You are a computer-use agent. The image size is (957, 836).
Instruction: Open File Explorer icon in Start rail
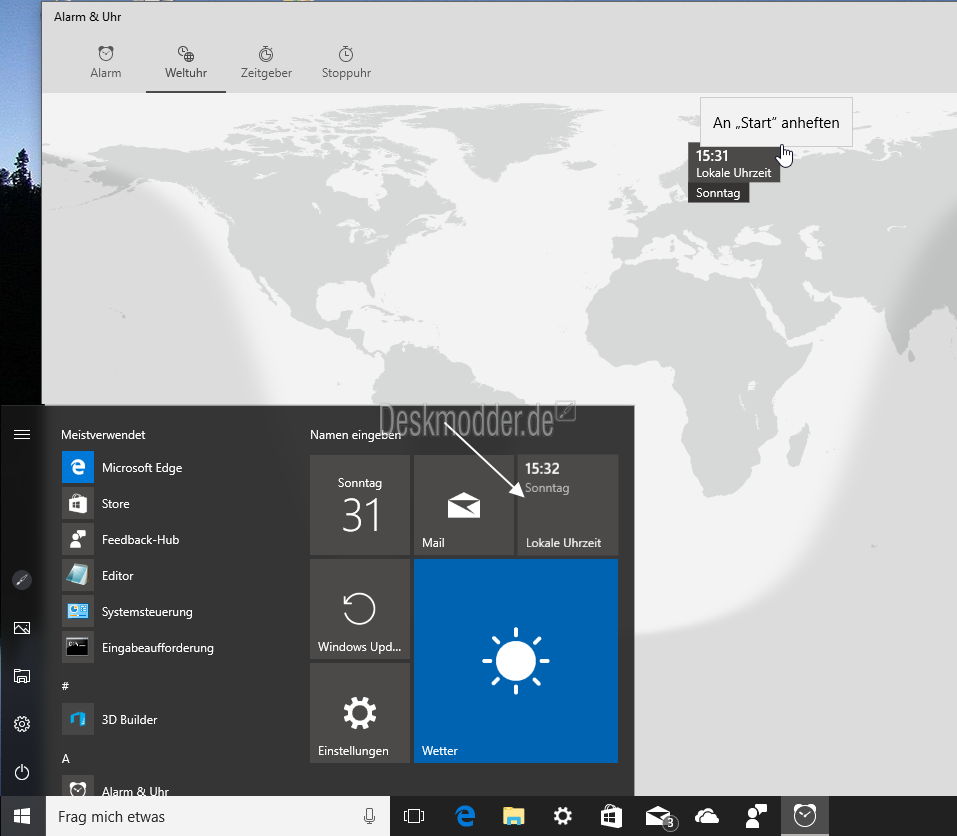(x=22, y=676)
